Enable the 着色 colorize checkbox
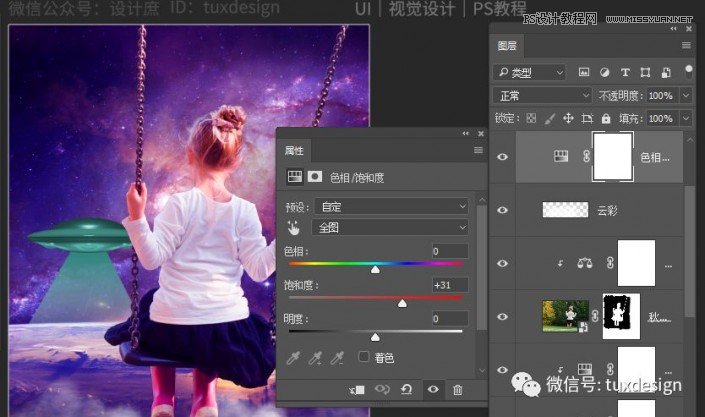The image size is (705, 417). pos(363,357)
